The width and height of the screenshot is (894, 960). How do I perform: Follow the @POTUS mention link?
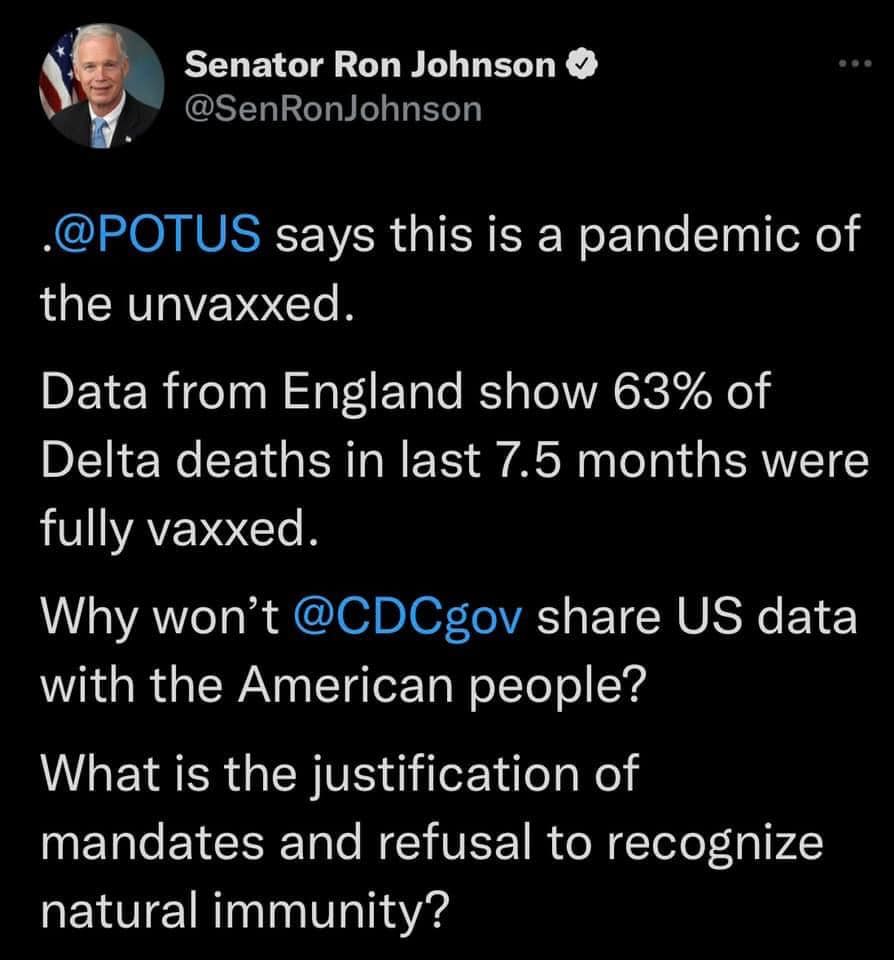152,238
